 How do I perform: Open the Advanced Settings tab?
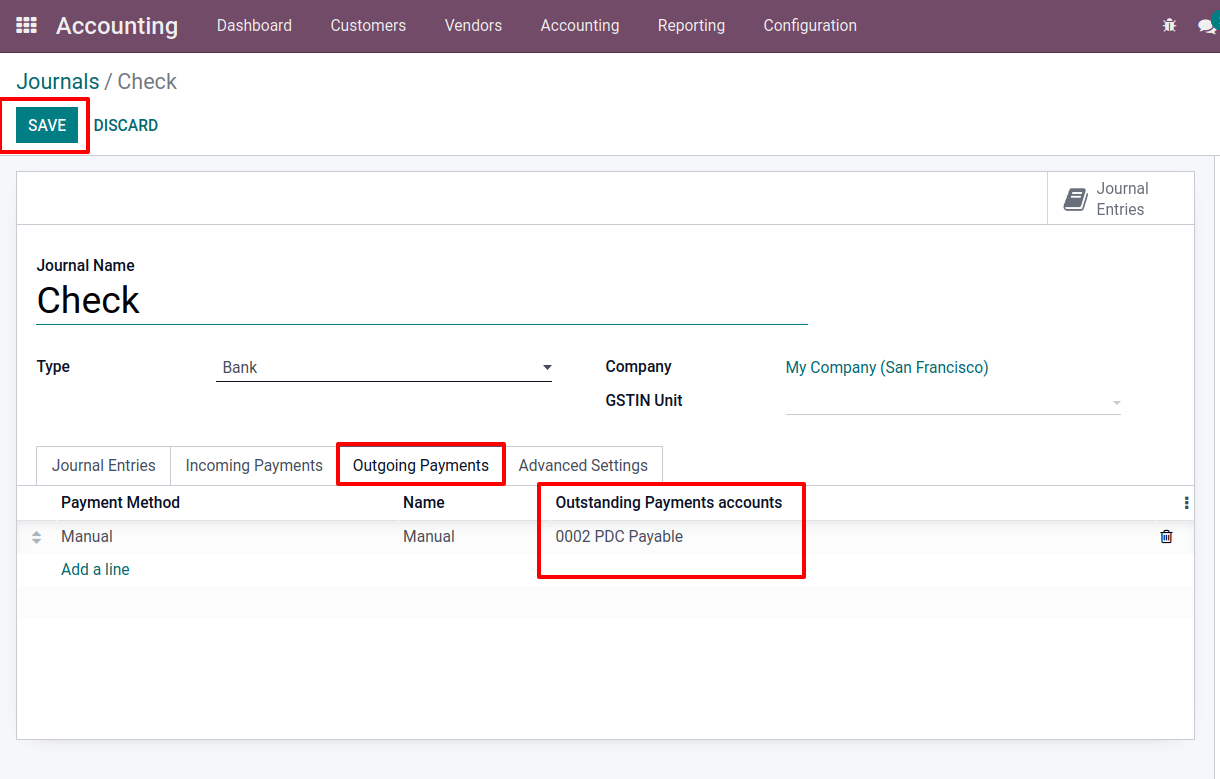pos(584,465)
